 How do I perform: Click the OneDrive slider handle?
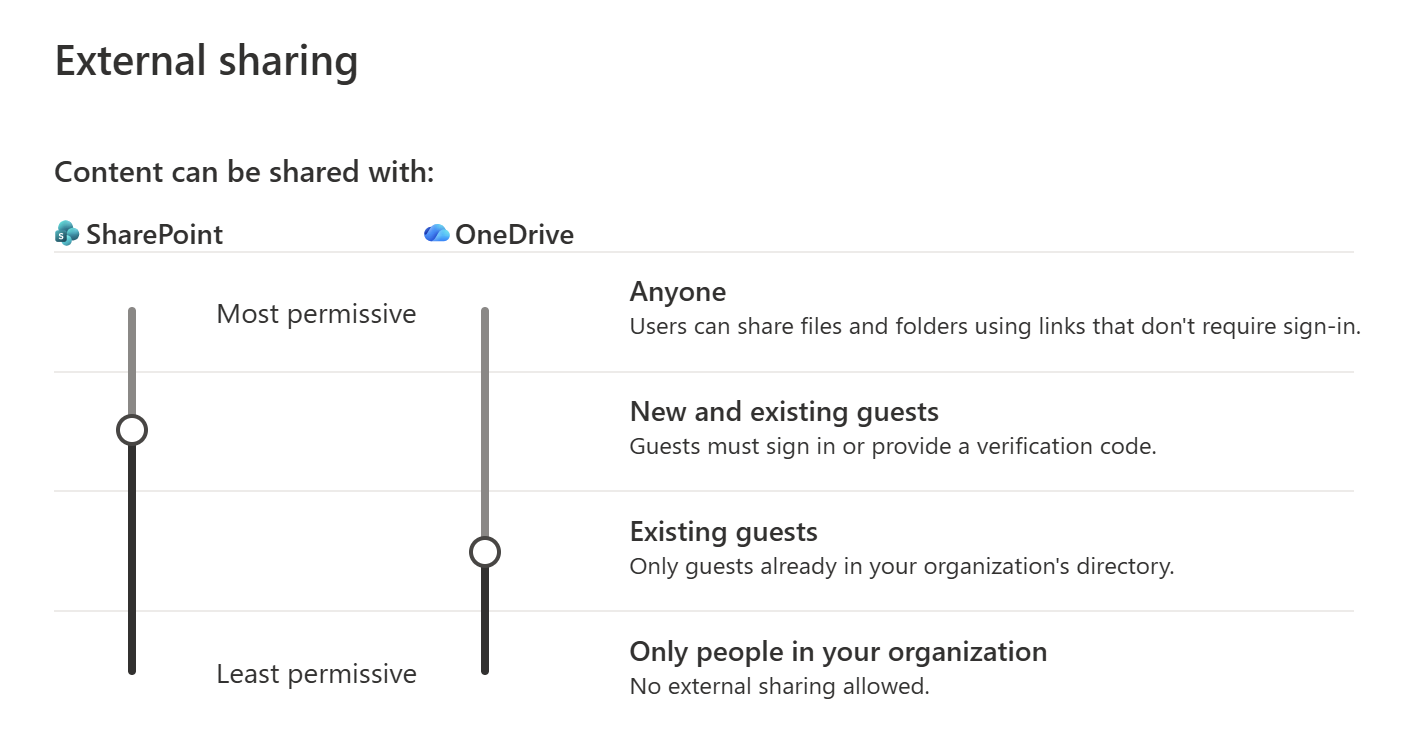tap(486, 551)
